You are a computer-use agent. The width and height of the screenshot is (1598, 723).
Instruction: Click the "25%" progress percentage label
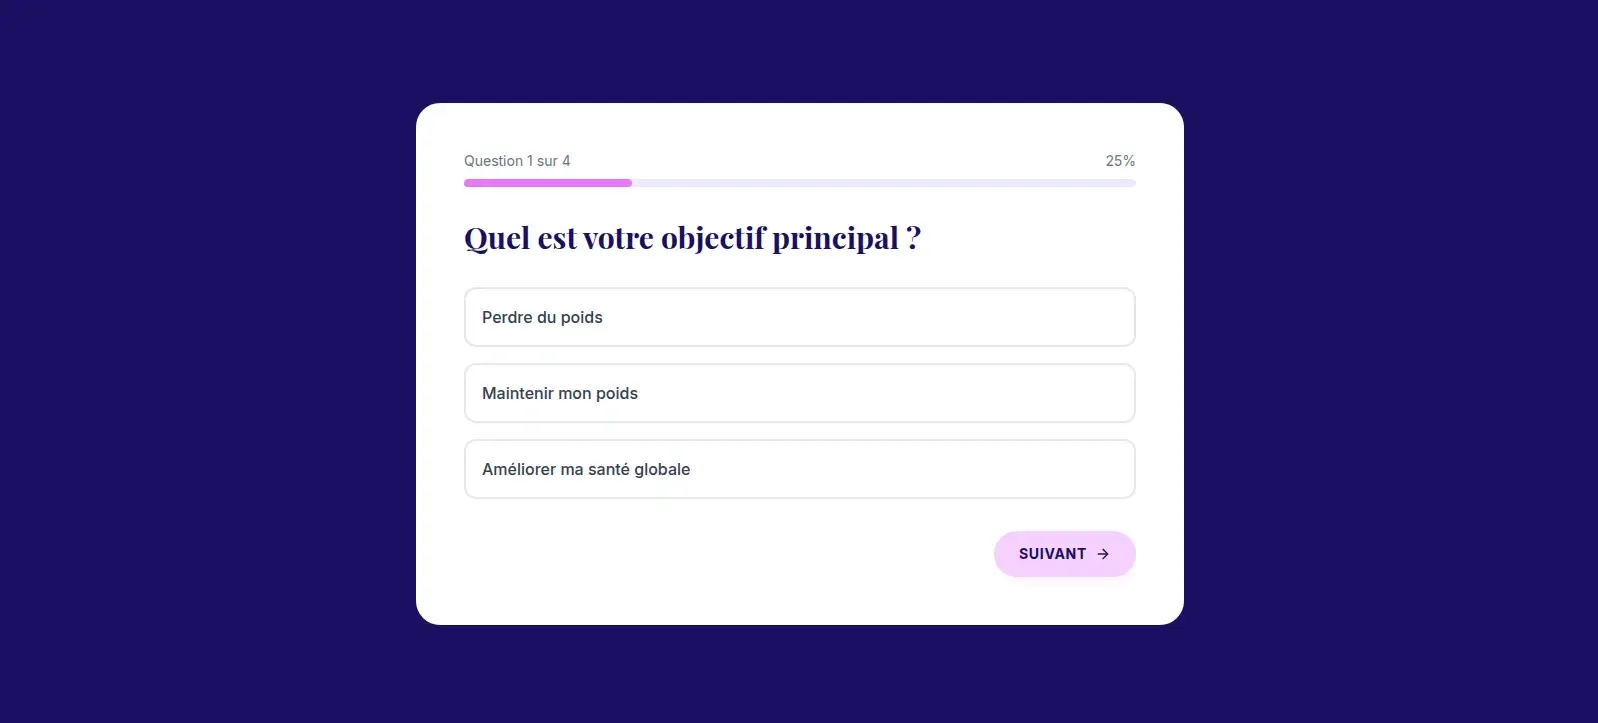pyautogui.click(x=1120, y=161)
